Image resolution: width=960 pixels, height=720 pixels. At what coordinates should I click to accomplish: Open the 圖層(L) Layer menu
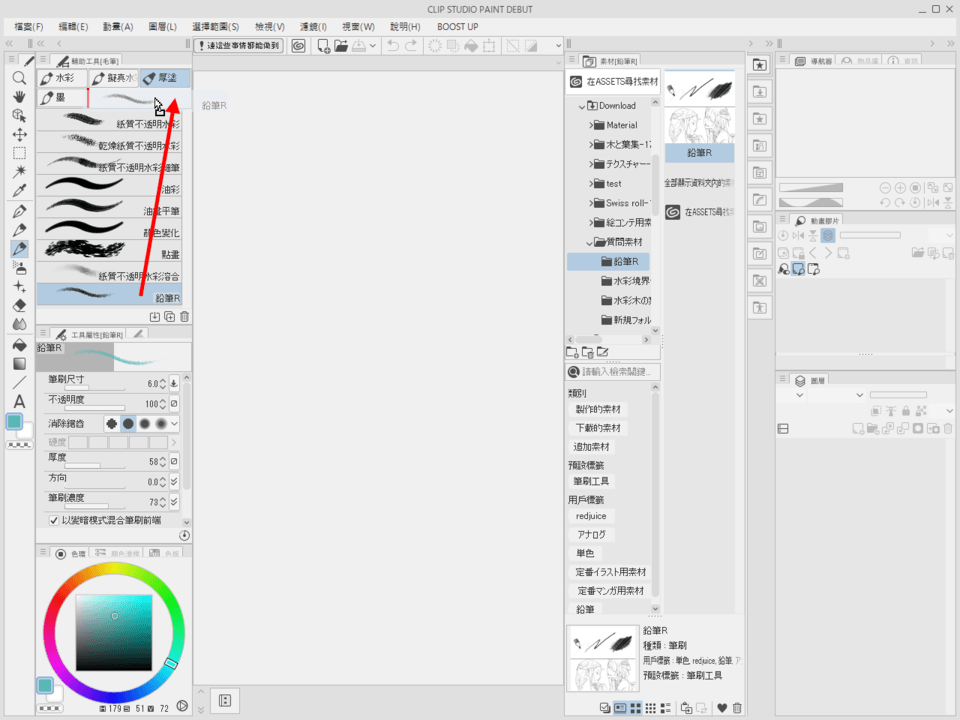click(x=162, y=26)
